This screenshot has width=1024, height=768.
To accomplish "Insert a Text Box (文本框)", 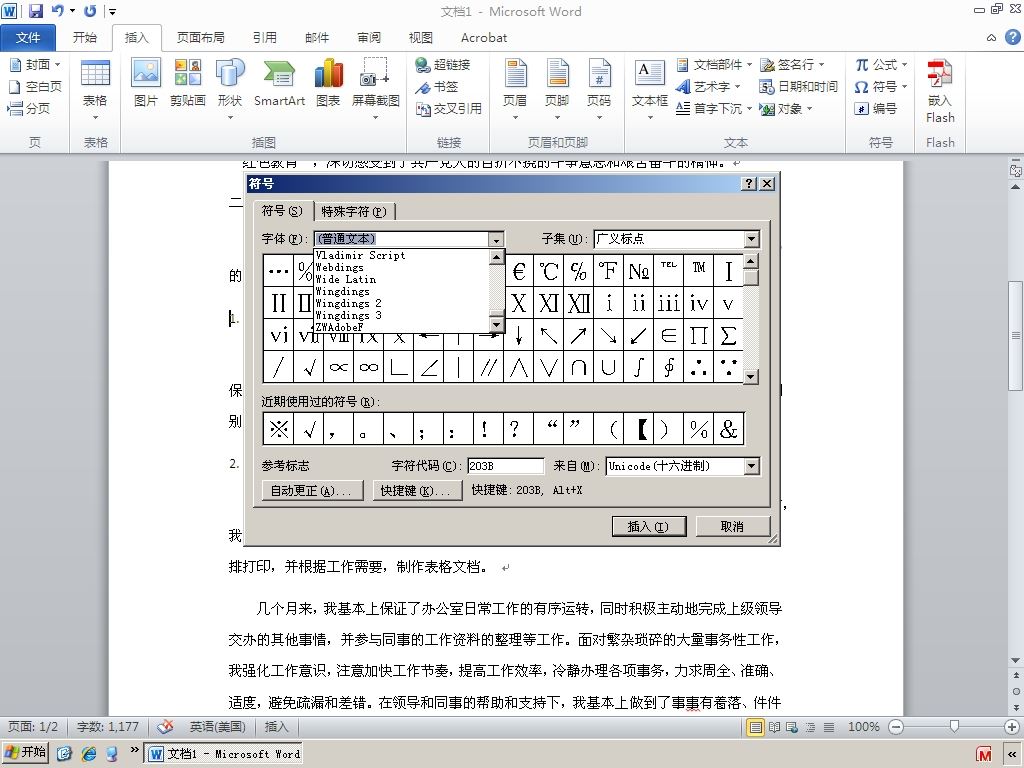I will click(x=650, y=89).
